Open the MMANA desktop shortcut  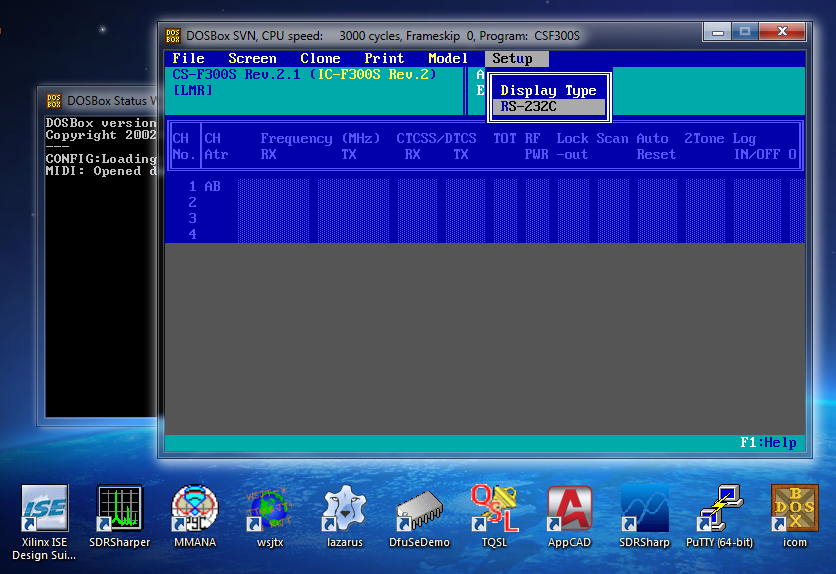194,509
